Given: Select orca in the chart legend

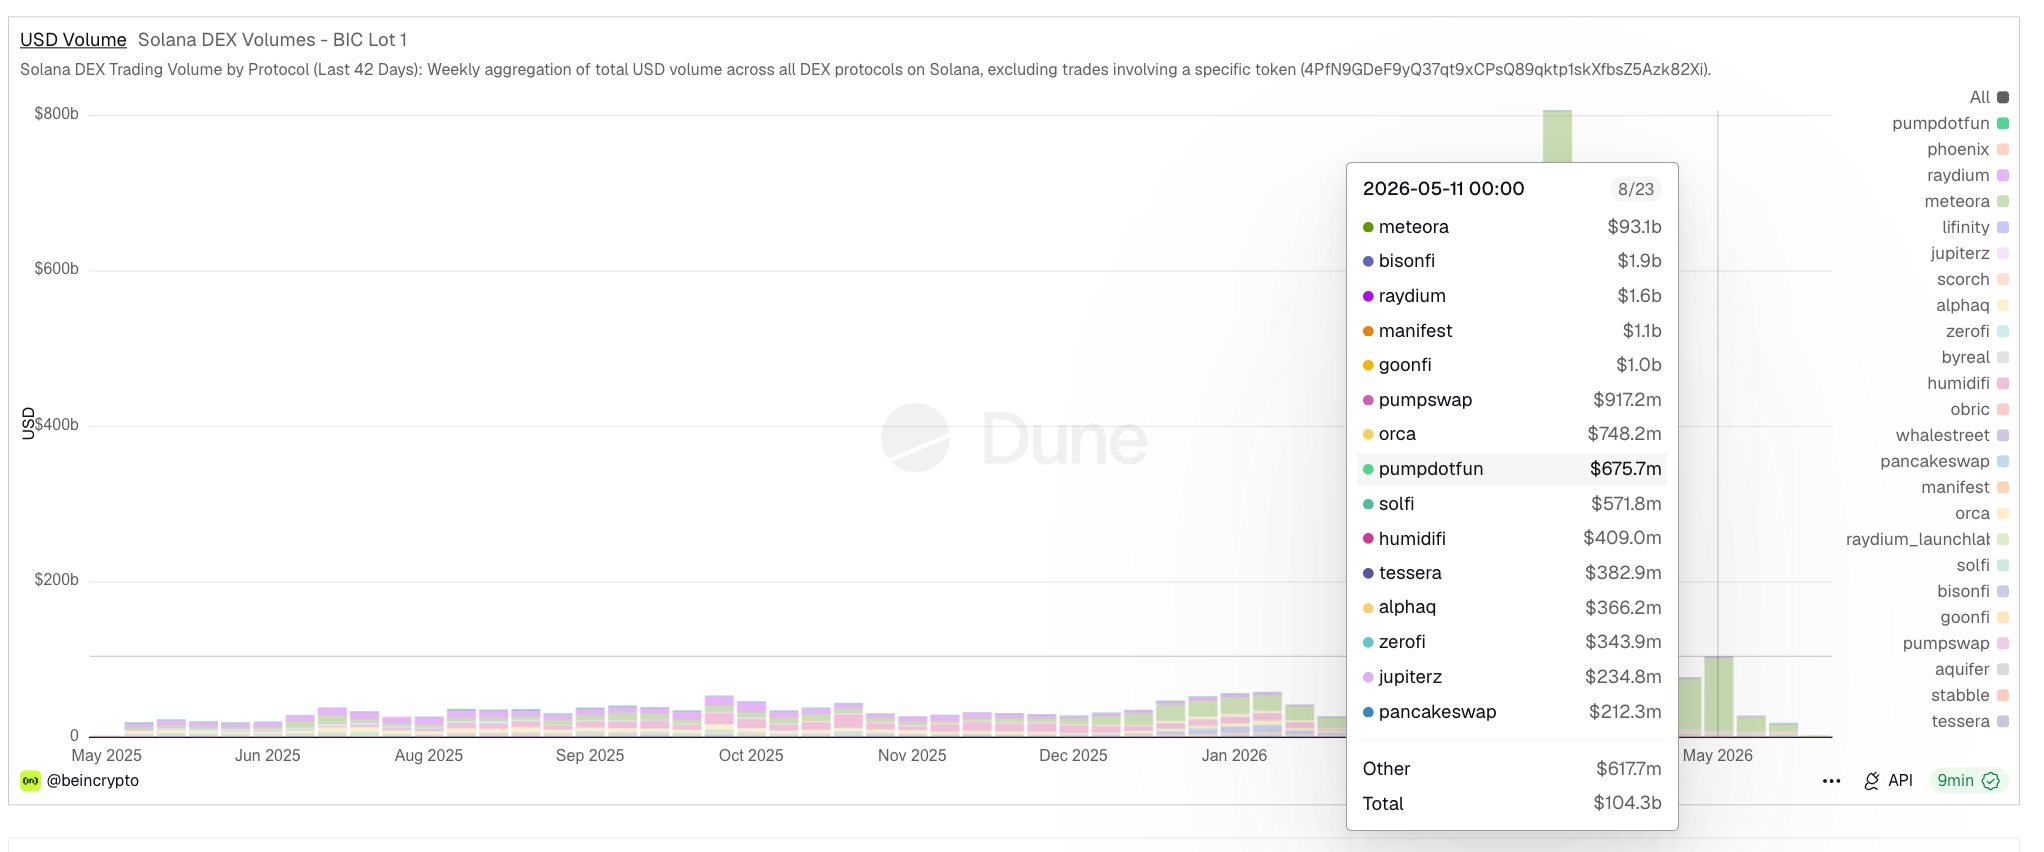Looking at the screenshot, I should coord(1982,513).
